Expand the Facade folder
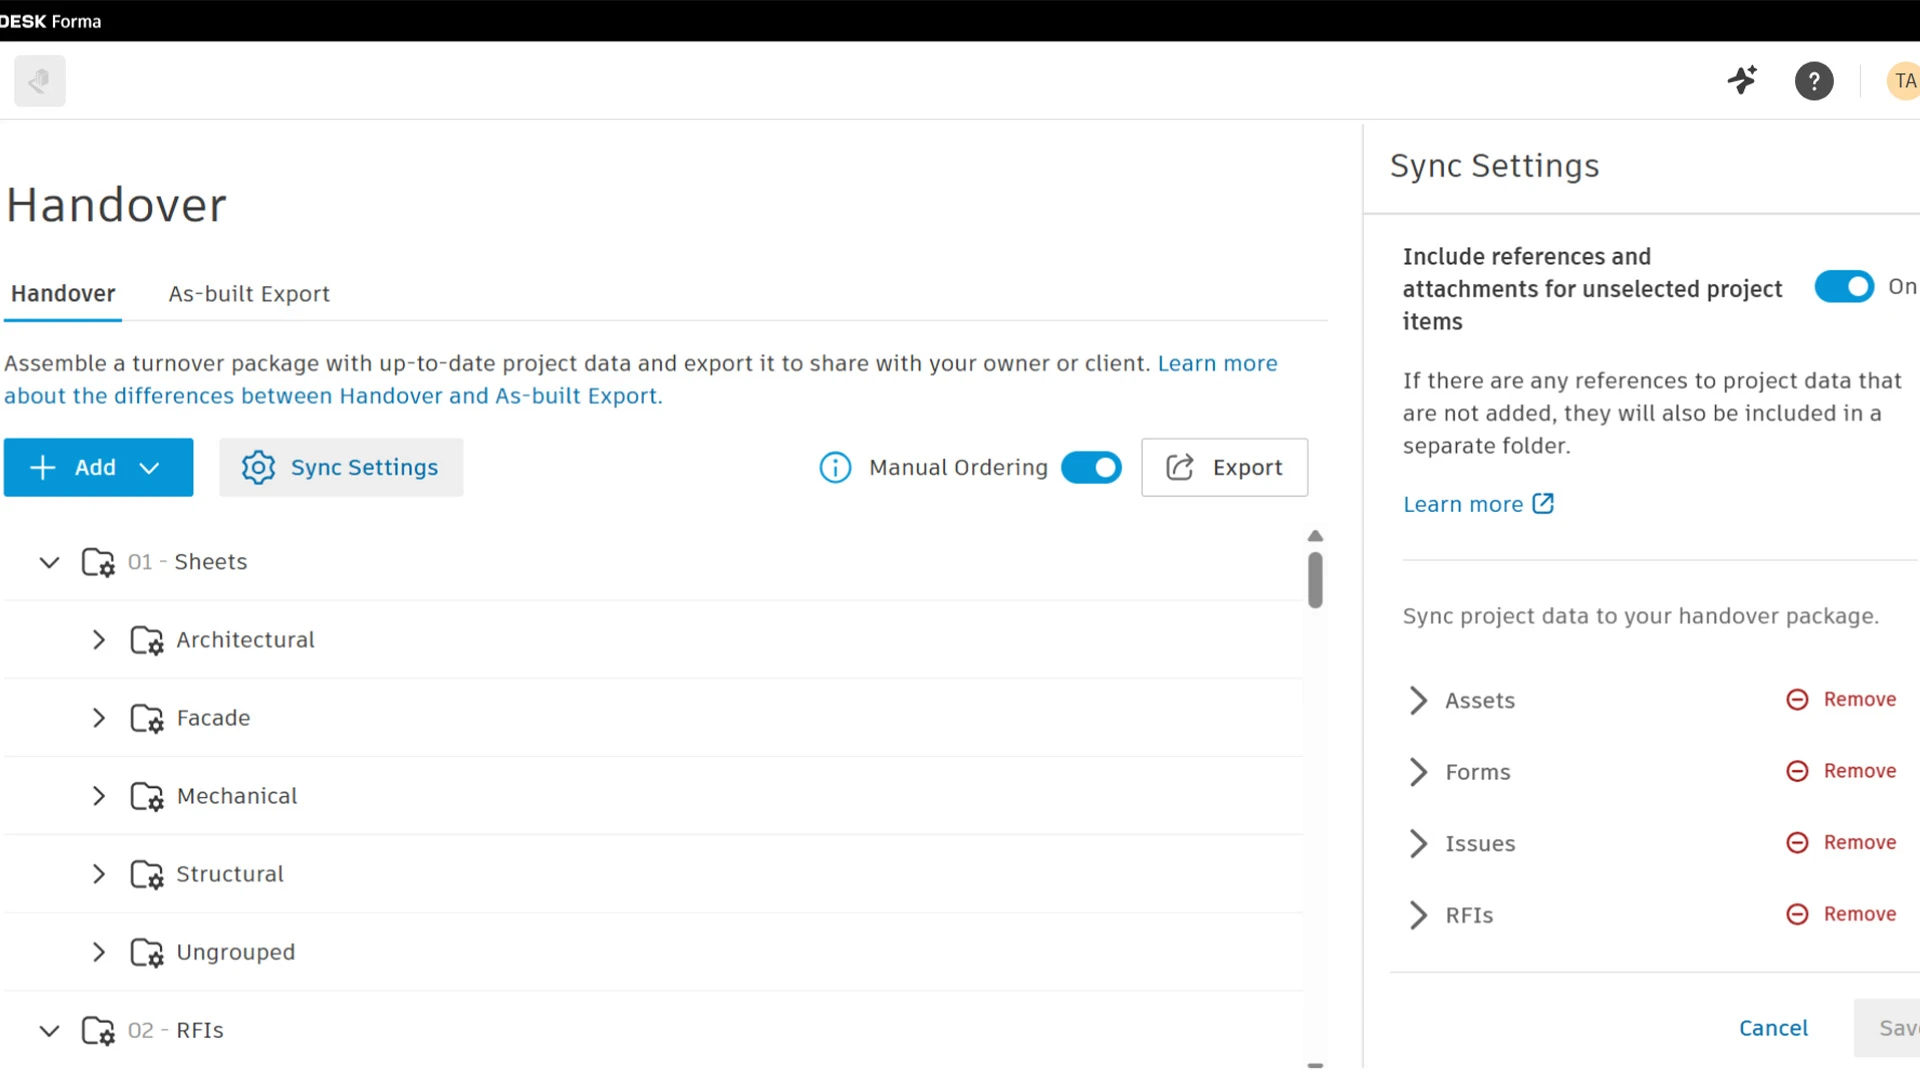1920x1080 pixels. (x=99, y=718)
